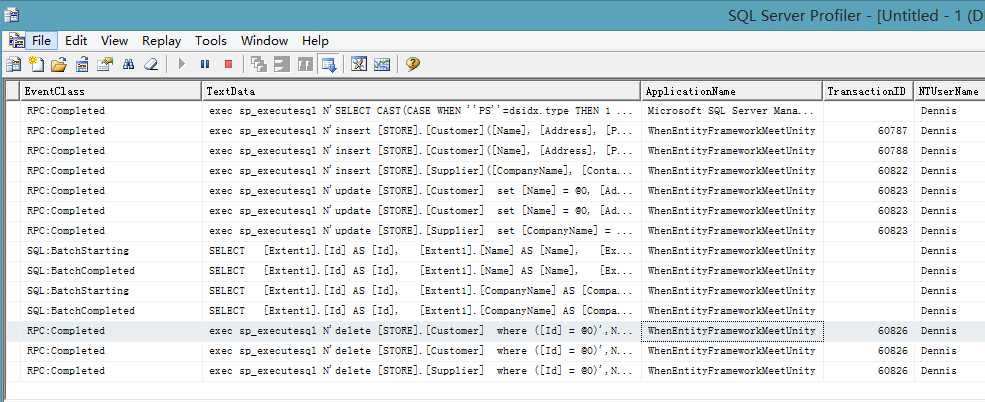Click transaction ID 60787 cell
The image size is (985, 402).
[868, 131]
